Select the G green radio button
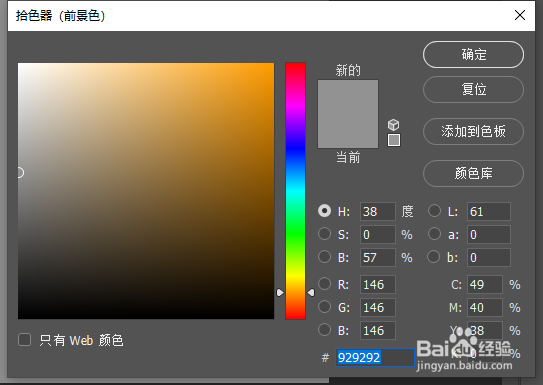 (x=324, y=306)
